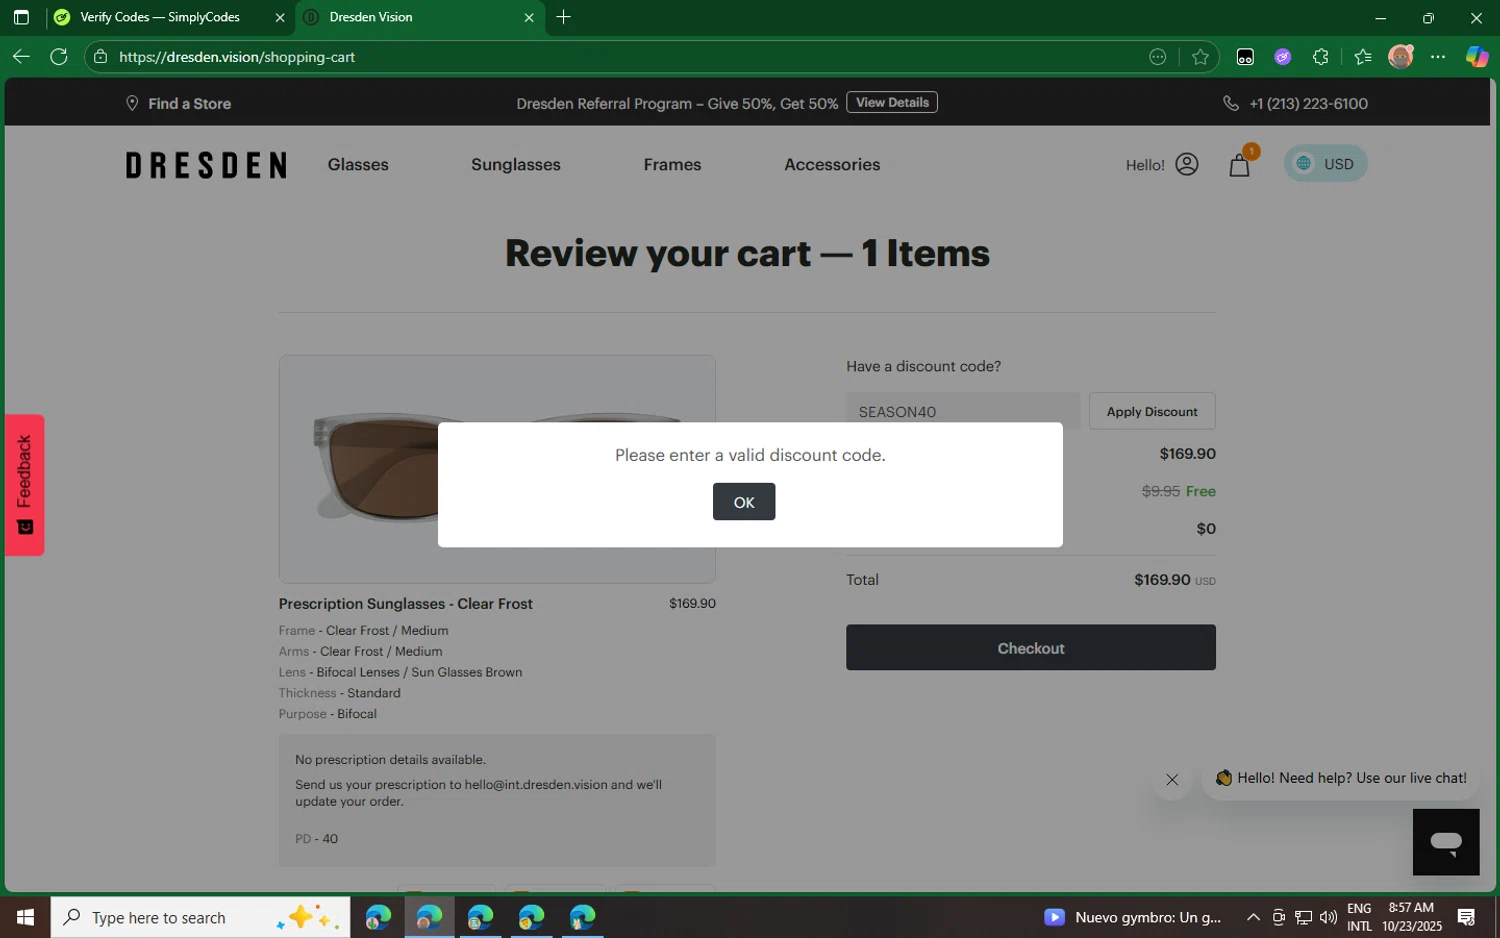This screenshot has height=938, width=1500.
Task: Call the +1 (213) 223-6100 phone link
Action: tap(1296, 103)
